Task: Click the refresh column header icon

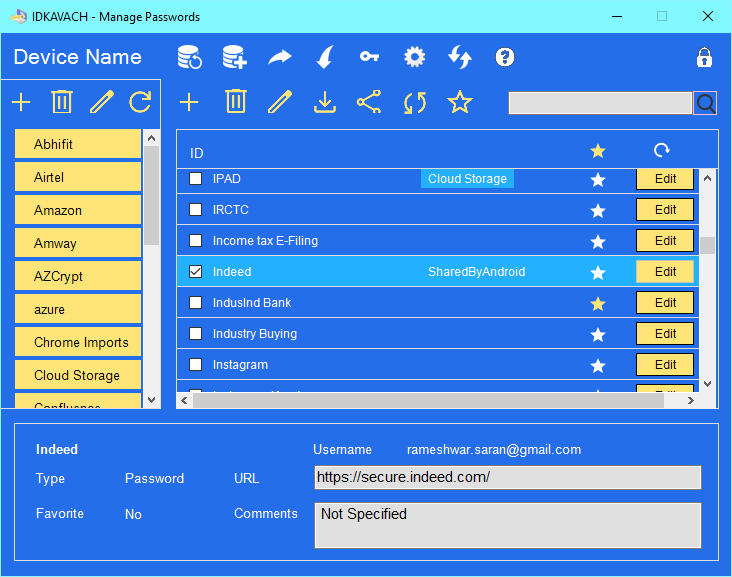Action: (x=662, y=150)
